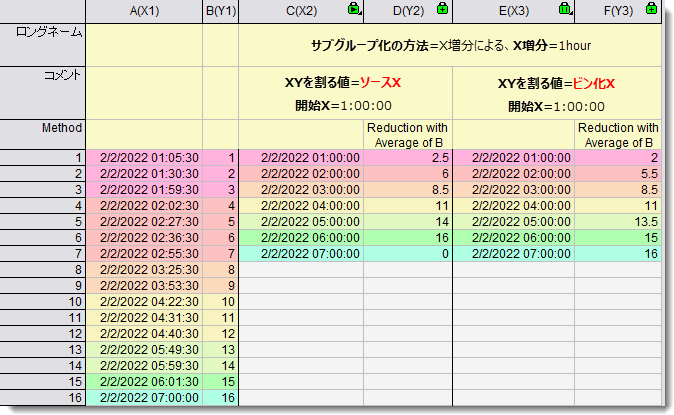This screenshot has width=674, height=415.
Task: Click cell with value 13.5 in column F
Action: click(618, 222)
